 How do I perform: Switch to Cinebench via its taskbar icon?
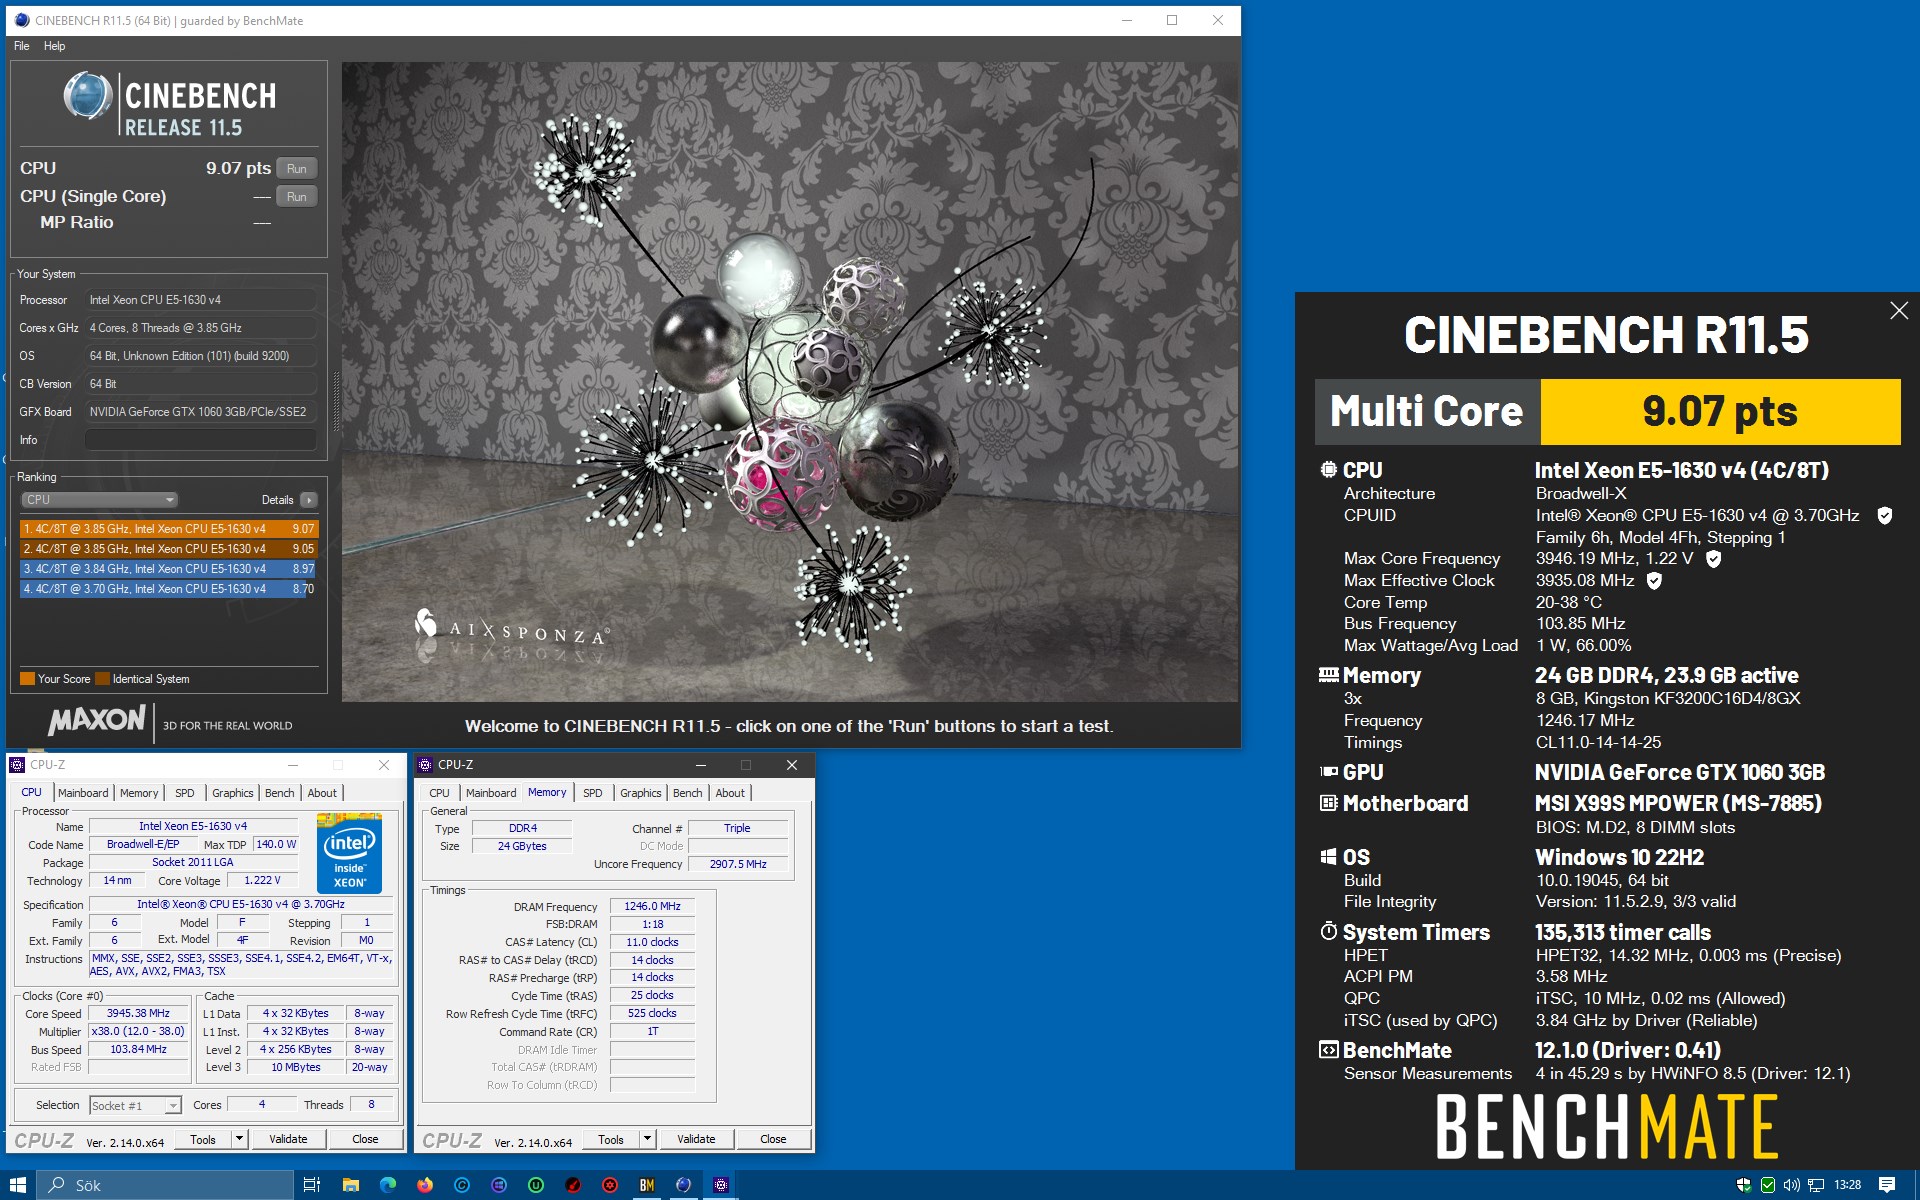(684, 1185)
